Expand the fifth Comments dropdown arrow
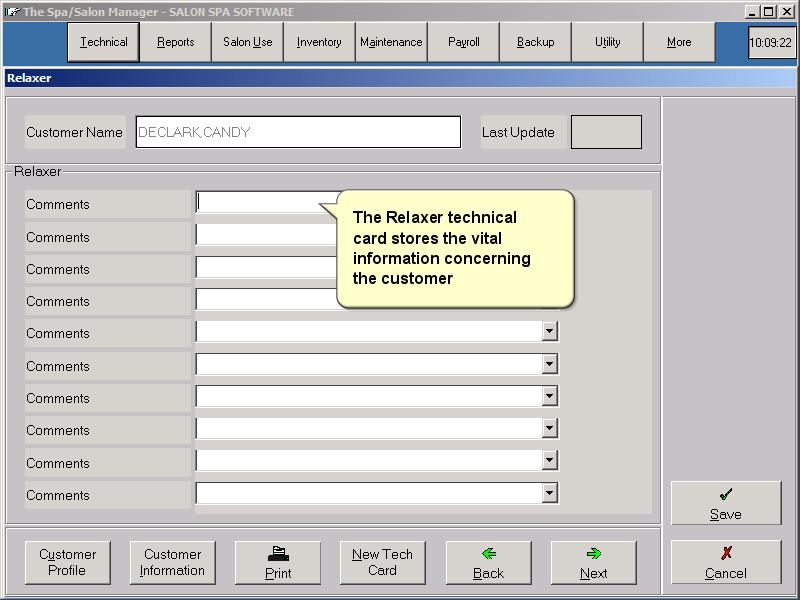This screenshot has width=800, height=600. coord(549,332)
